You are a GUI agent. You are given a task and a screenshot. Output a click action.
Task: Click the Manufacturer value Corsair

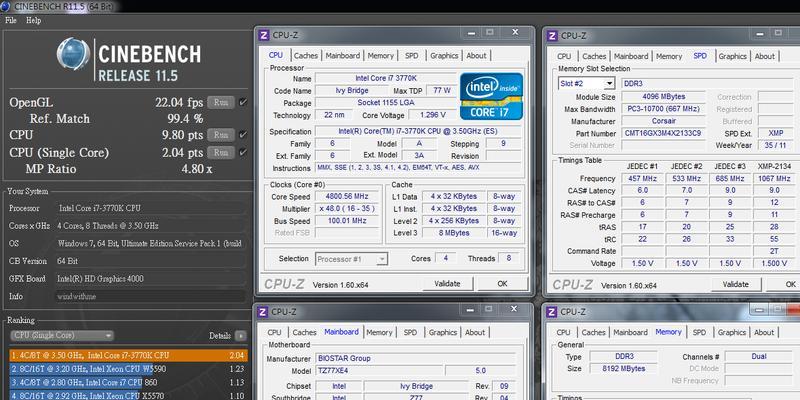coord(663,121)
